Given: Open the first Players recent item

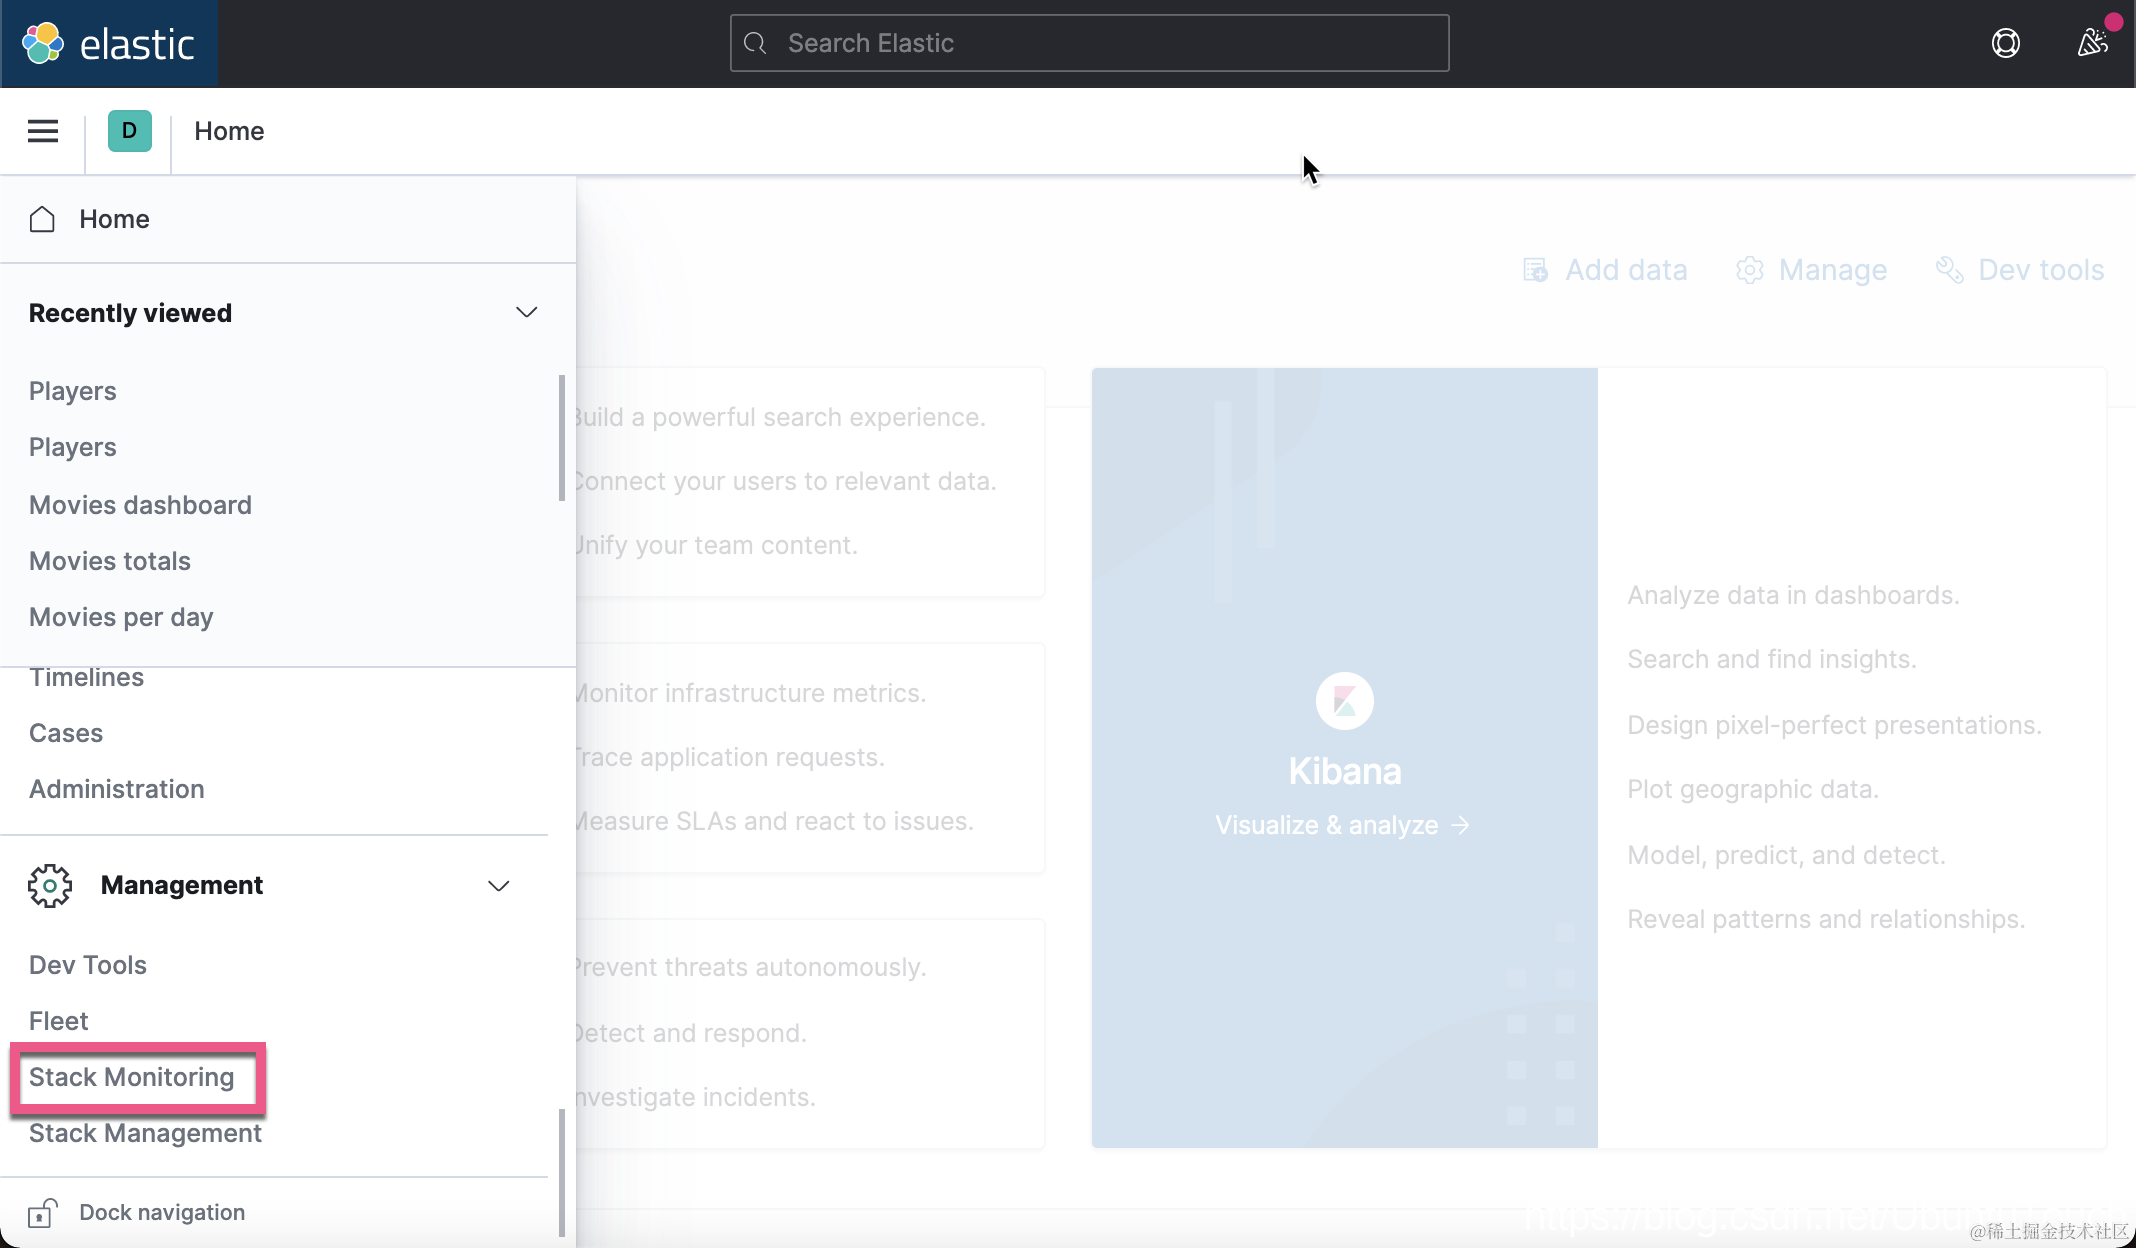Looking at the screenshot, I should [x=72, y=391].
